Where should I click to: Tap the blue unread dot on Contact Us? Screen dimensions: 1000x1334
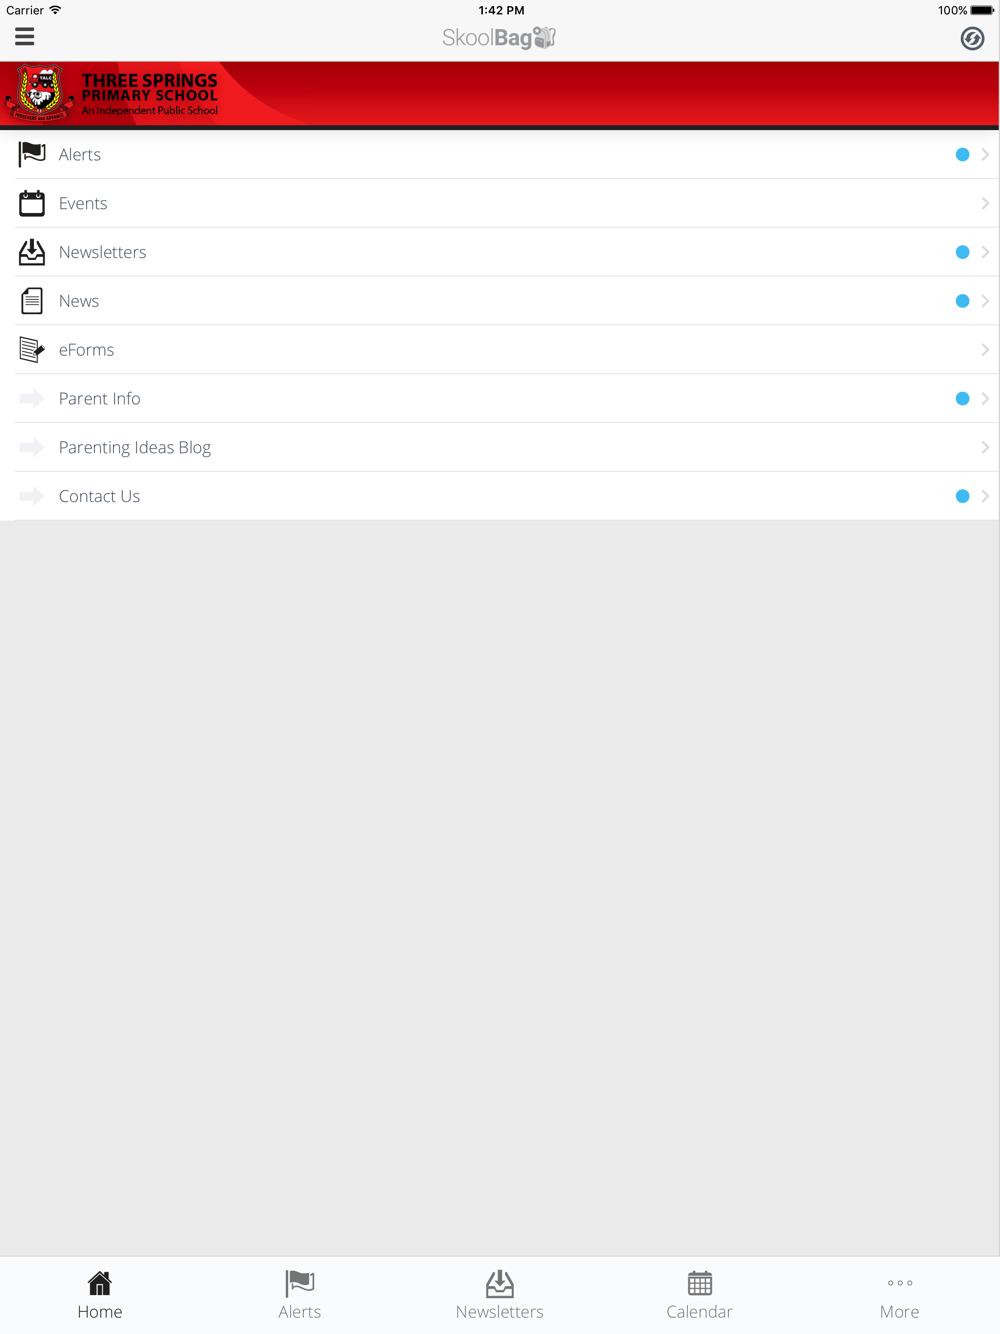pyautogui.click(x=962, y=496)
